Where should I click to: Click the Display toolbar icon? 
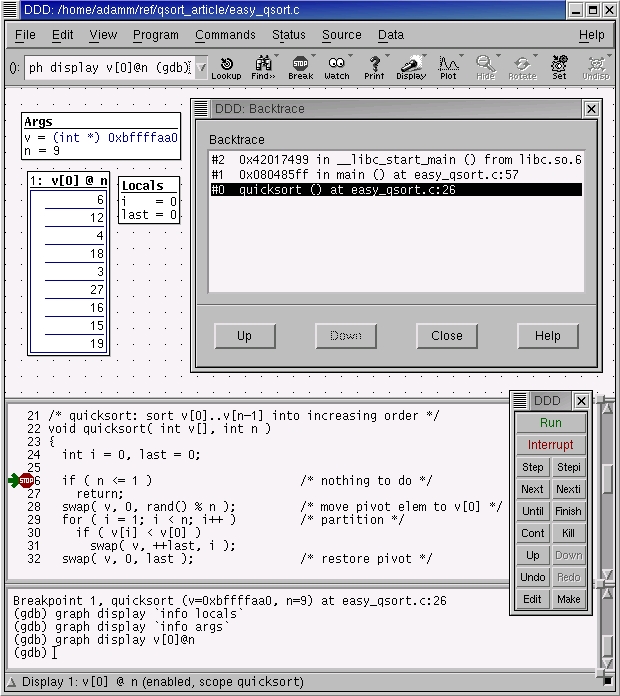click(411, 67)
